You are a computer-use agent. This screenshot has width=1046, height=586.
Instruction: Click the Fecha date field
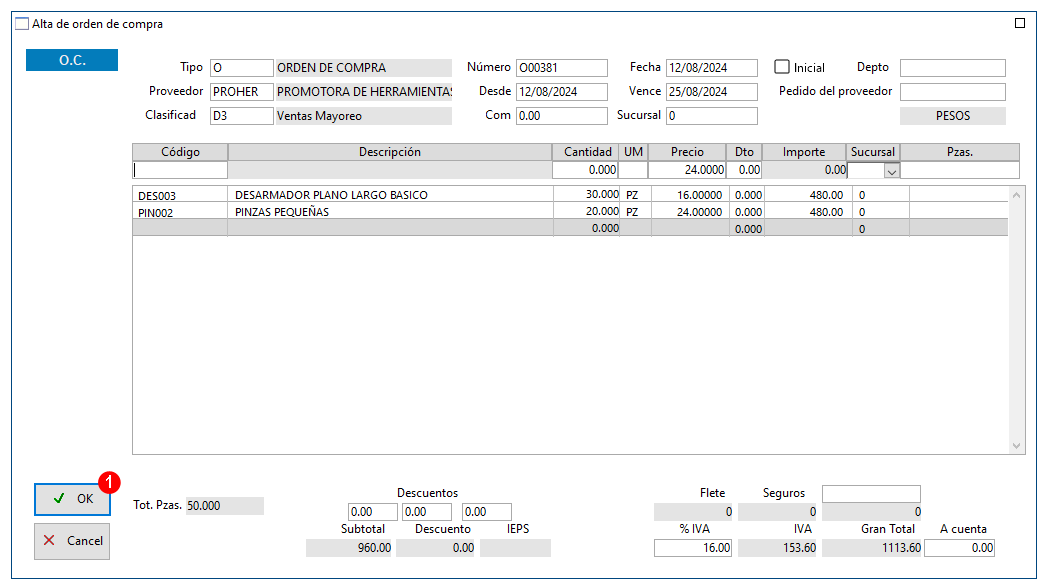click(712, 67)
